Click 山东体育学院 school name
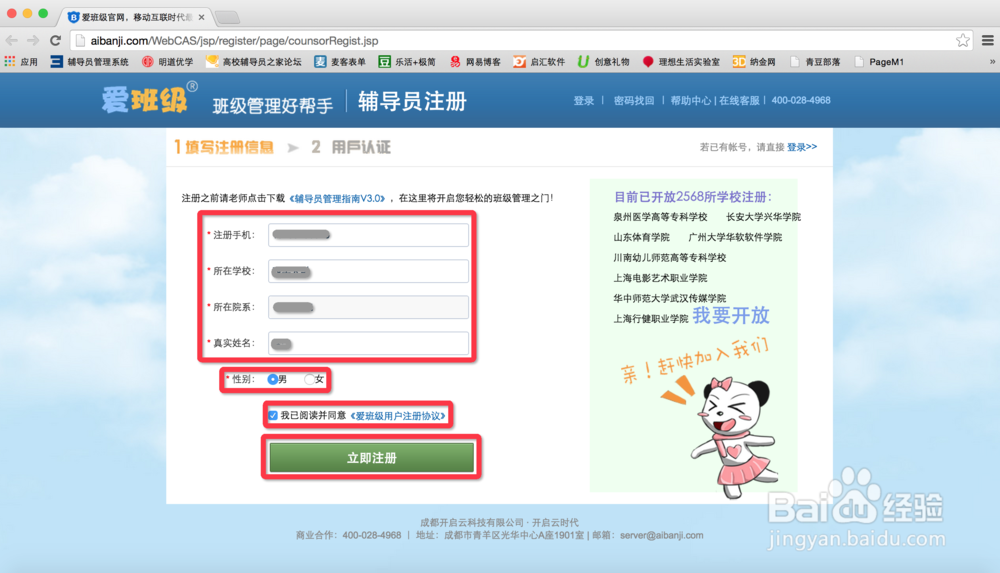This screenshot has height=573, width=1000. (x=642, y=237)
